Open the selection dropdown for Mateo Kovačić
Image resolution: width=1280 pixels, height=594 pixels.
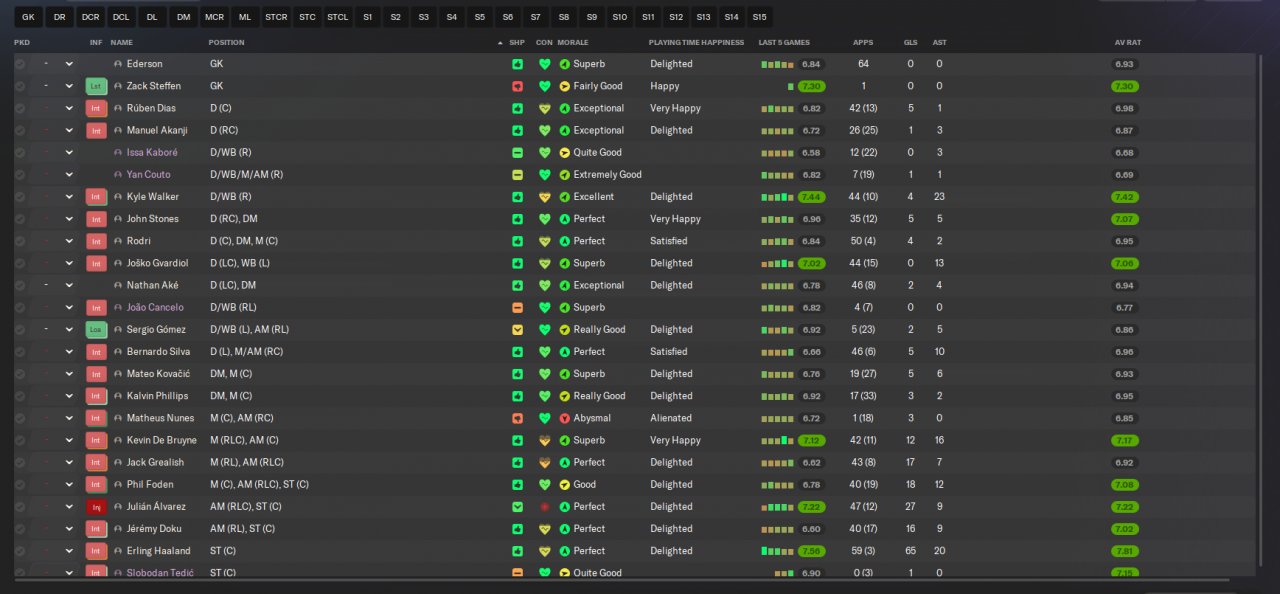pyautogui.click(x=69, y=374)
